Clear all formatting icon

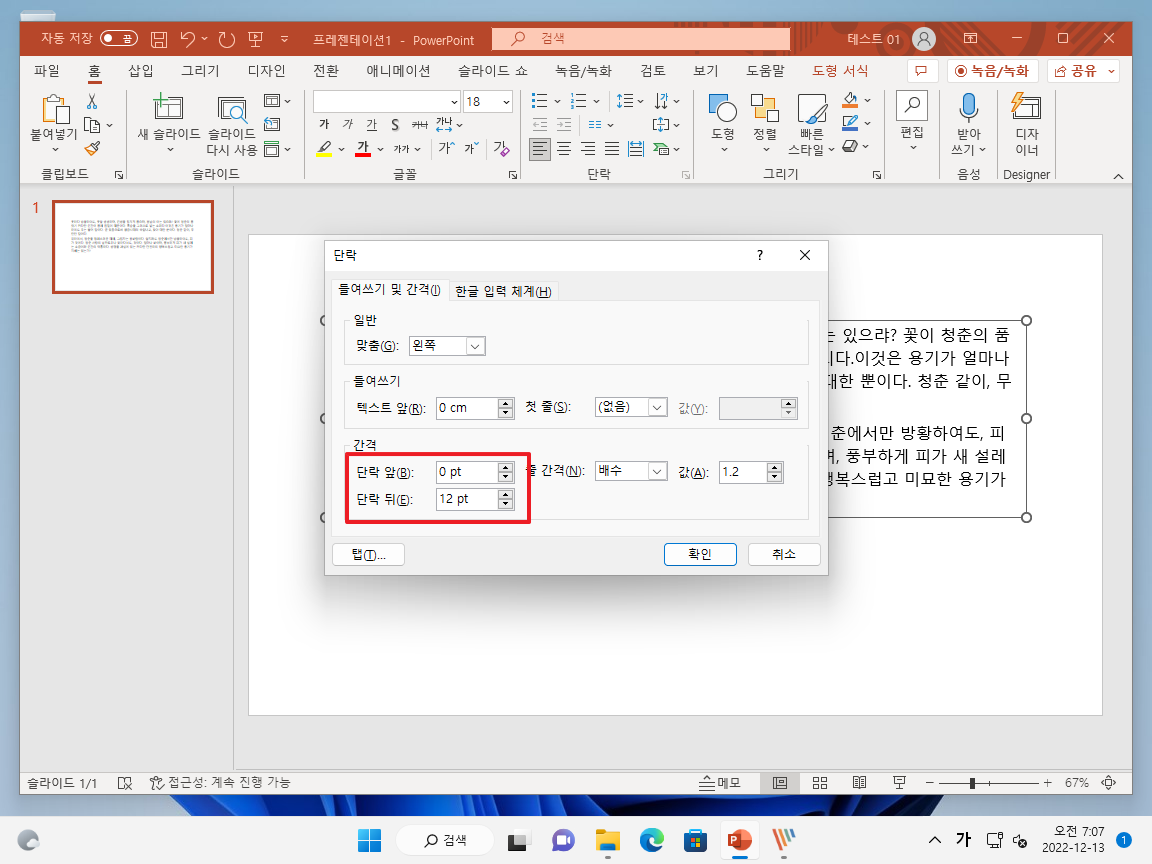point(502,148)
